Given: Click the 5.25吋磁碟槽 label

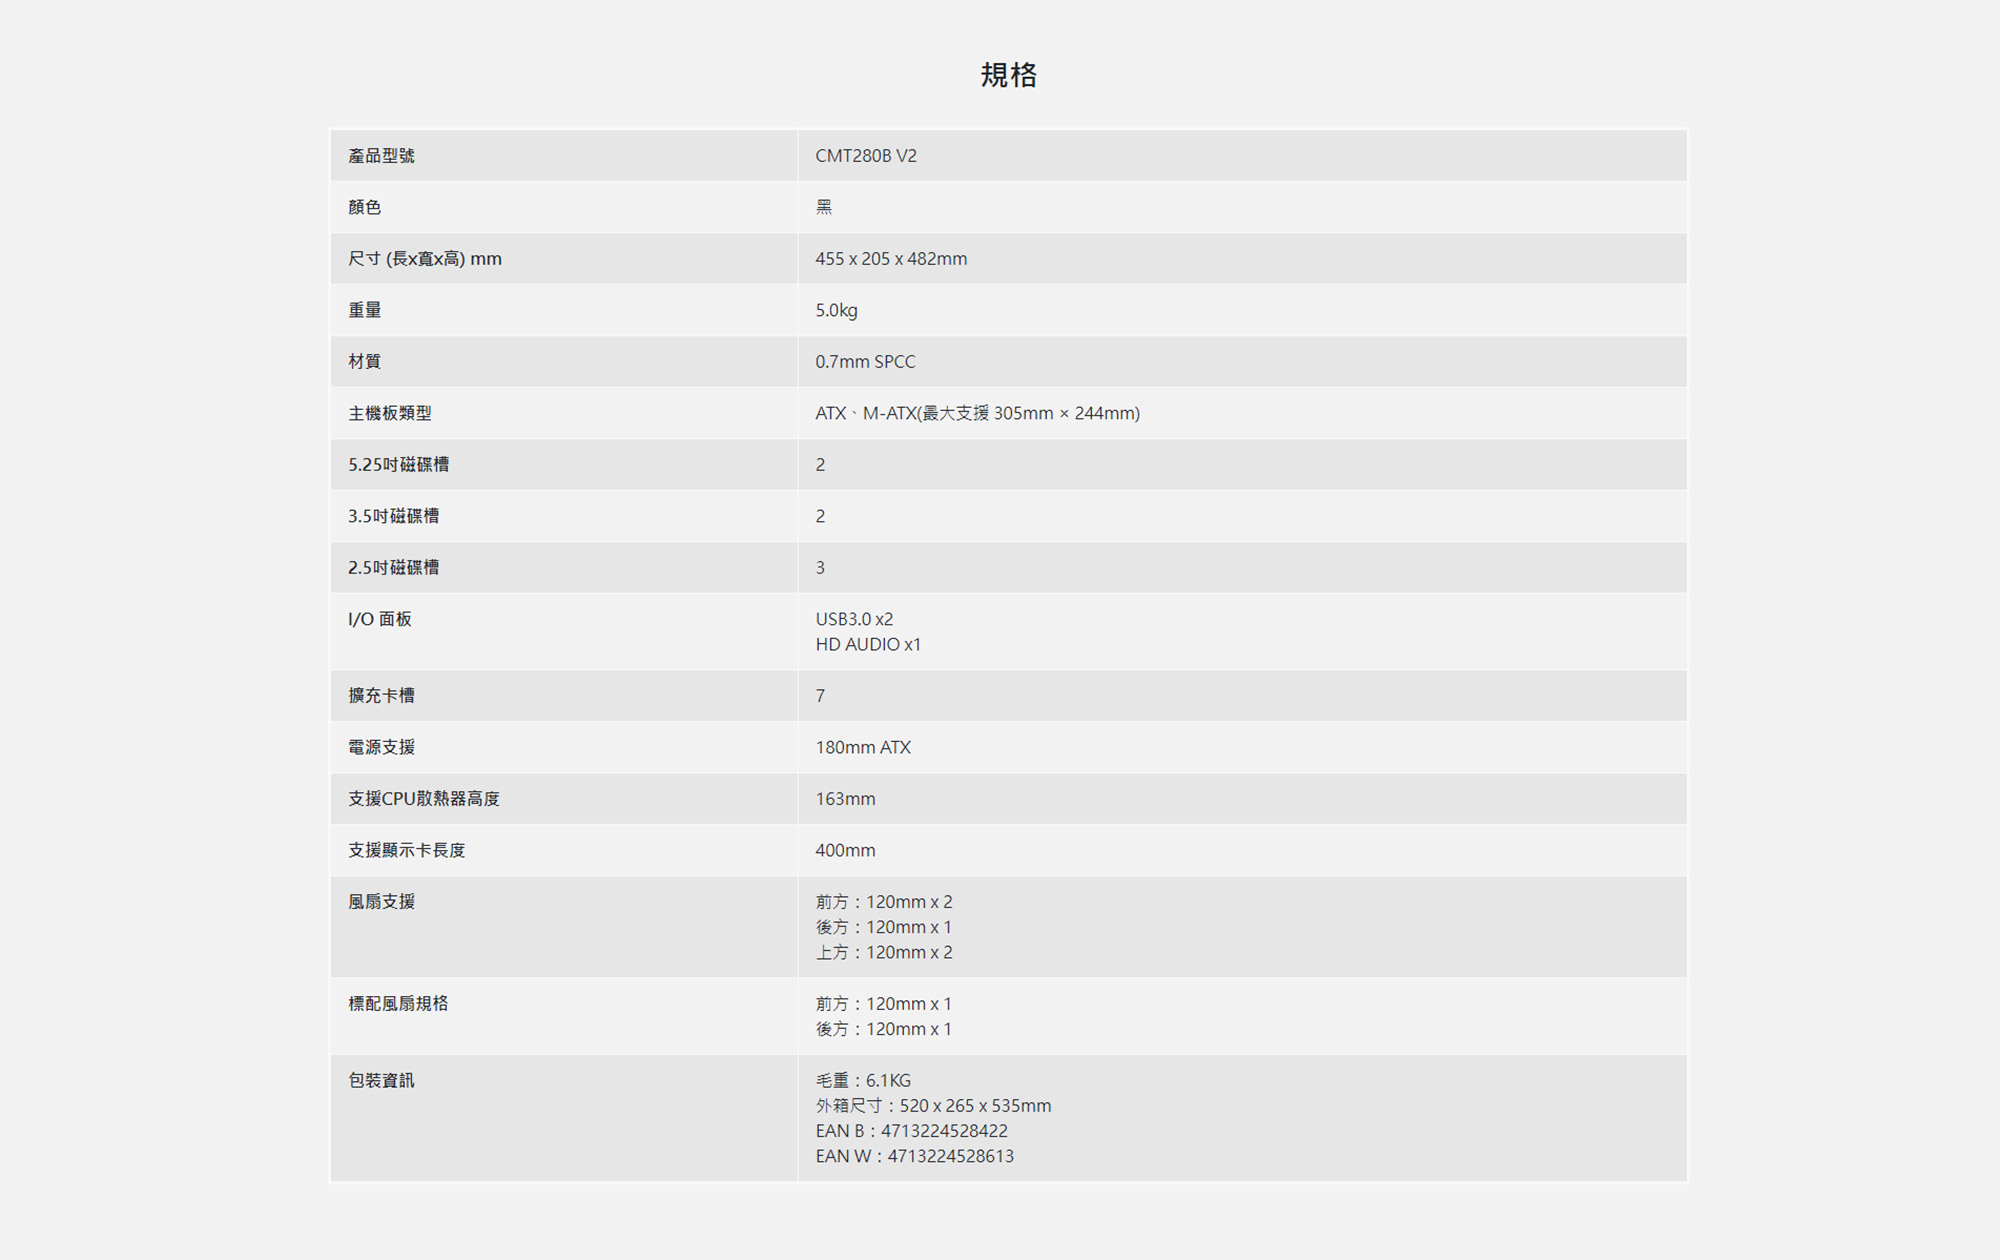Looking at the screenshot, I should click(x=399, y=465).
